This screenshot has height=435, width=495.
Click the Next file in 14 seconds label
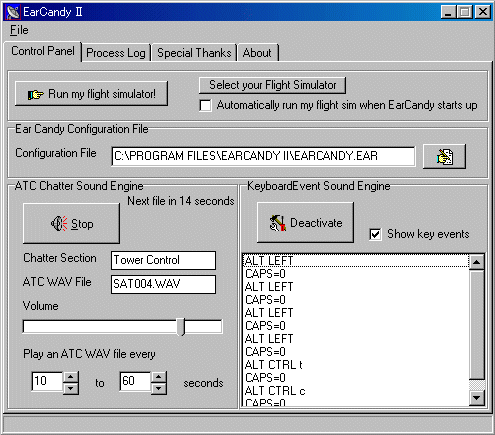181,201
